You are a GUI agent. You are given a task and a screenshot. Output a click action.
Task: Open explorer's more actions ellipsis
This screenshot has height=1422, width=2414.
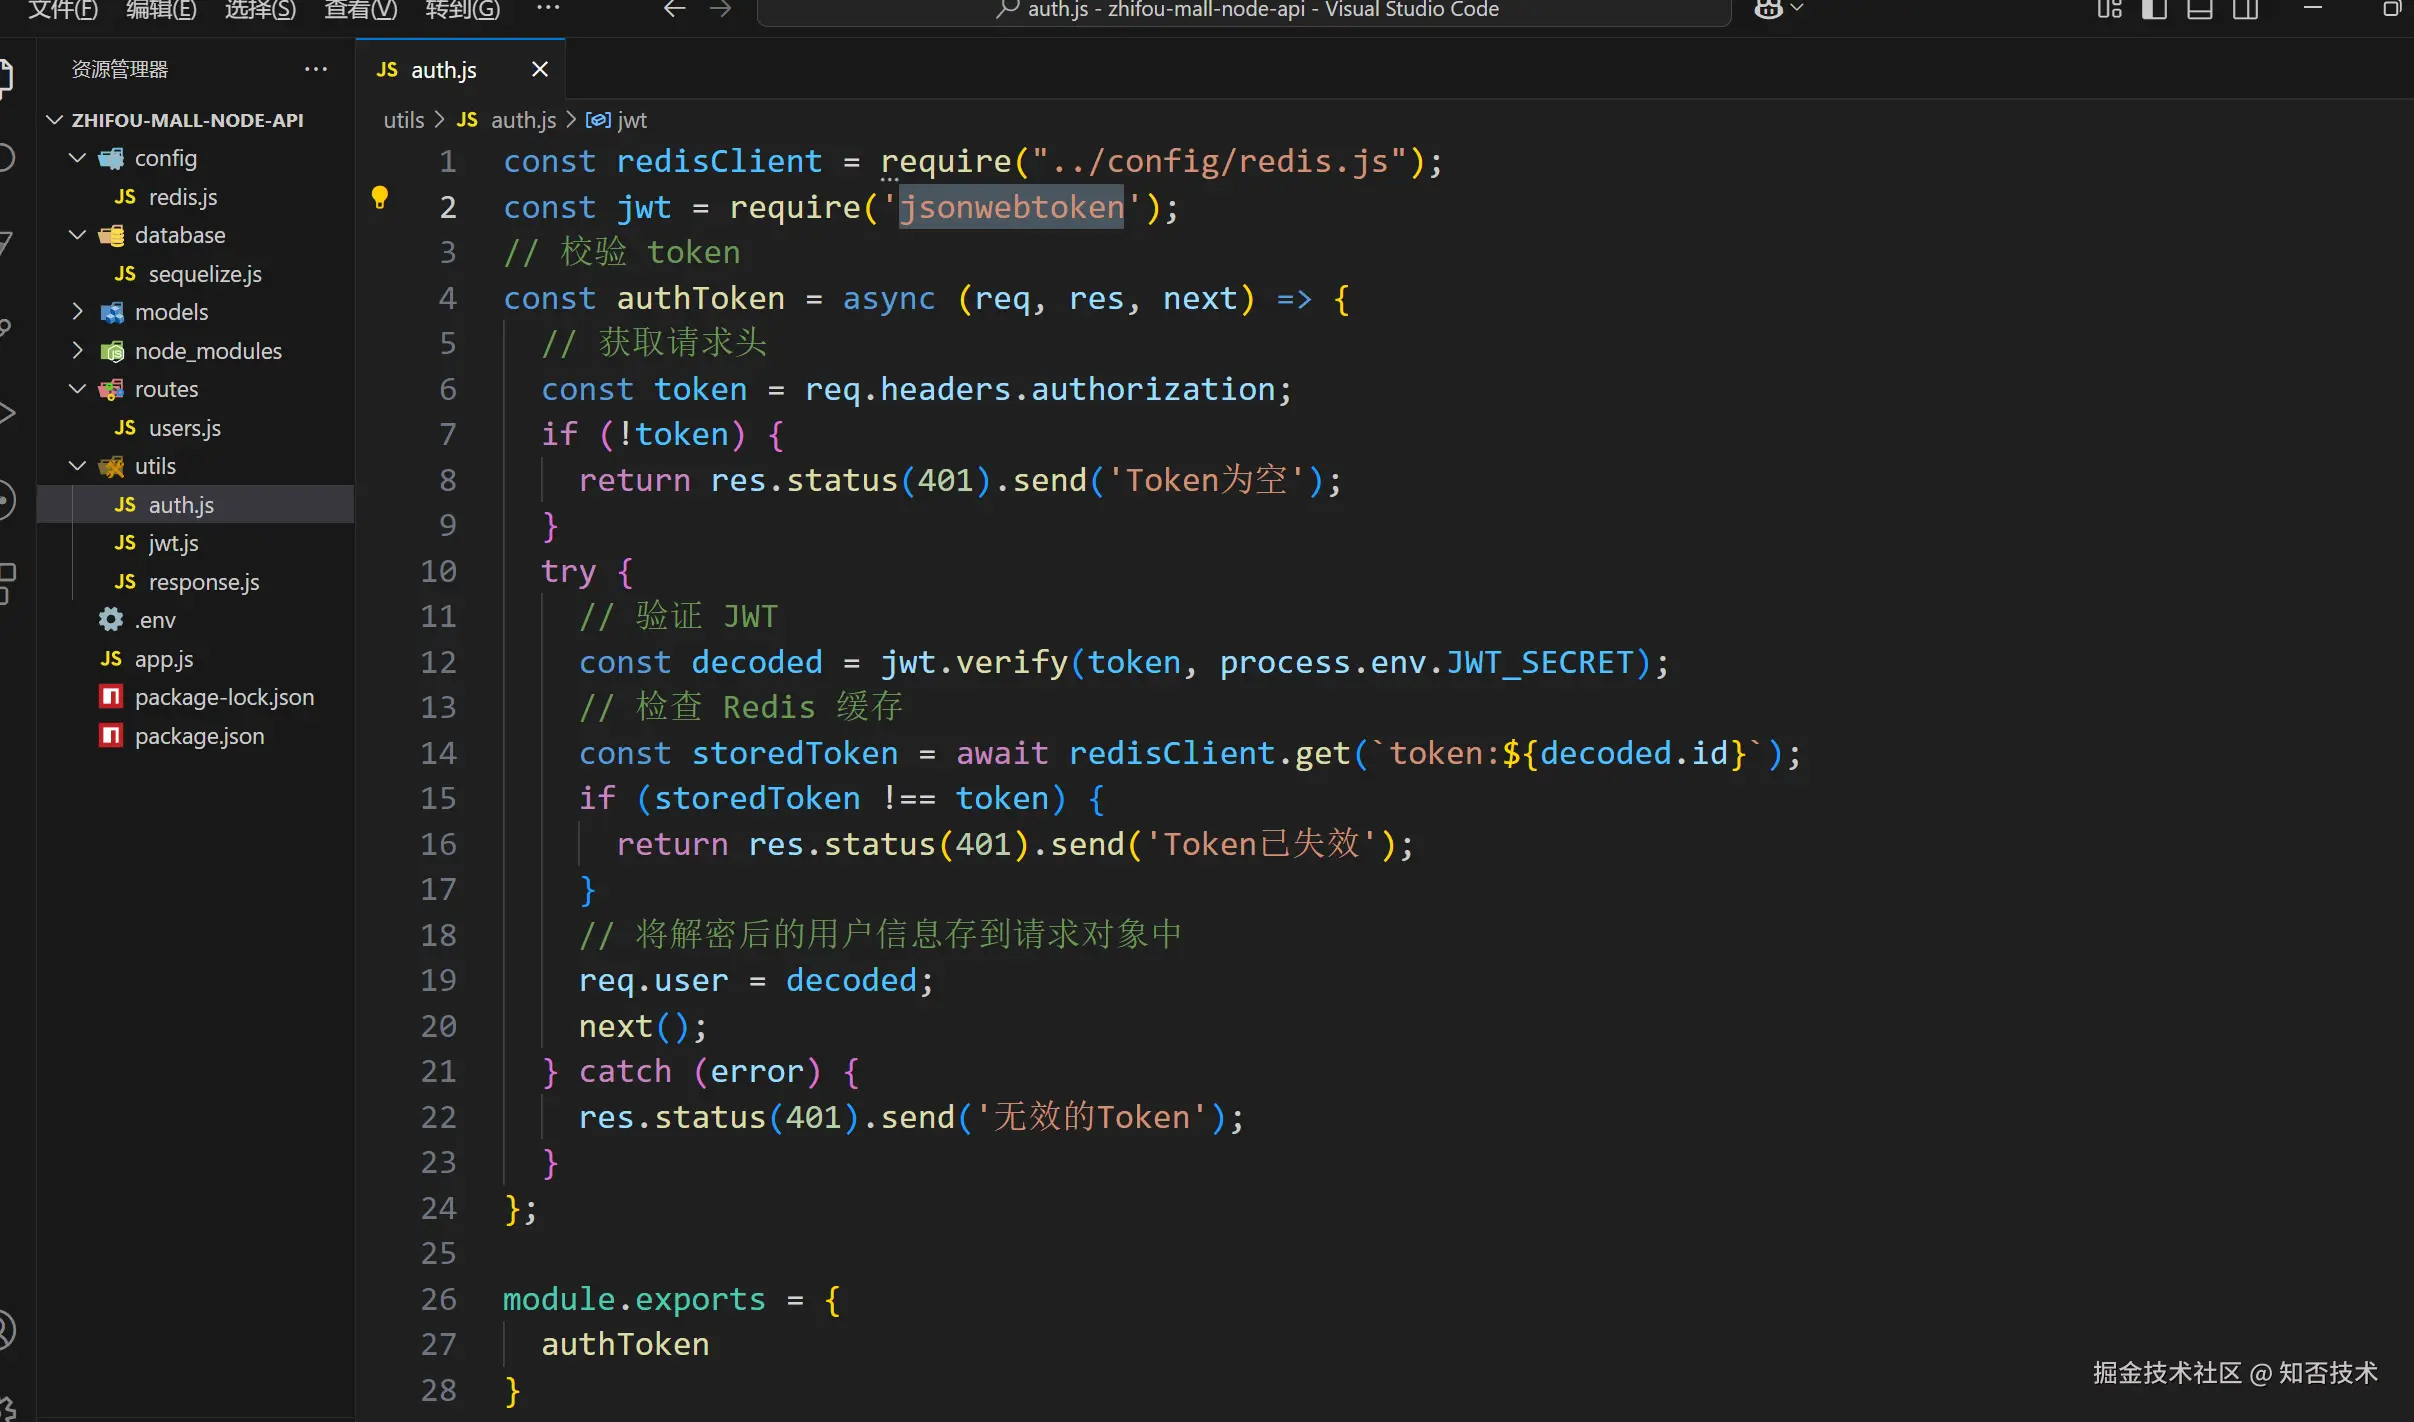pyautogui.click(x=316, y=69)
